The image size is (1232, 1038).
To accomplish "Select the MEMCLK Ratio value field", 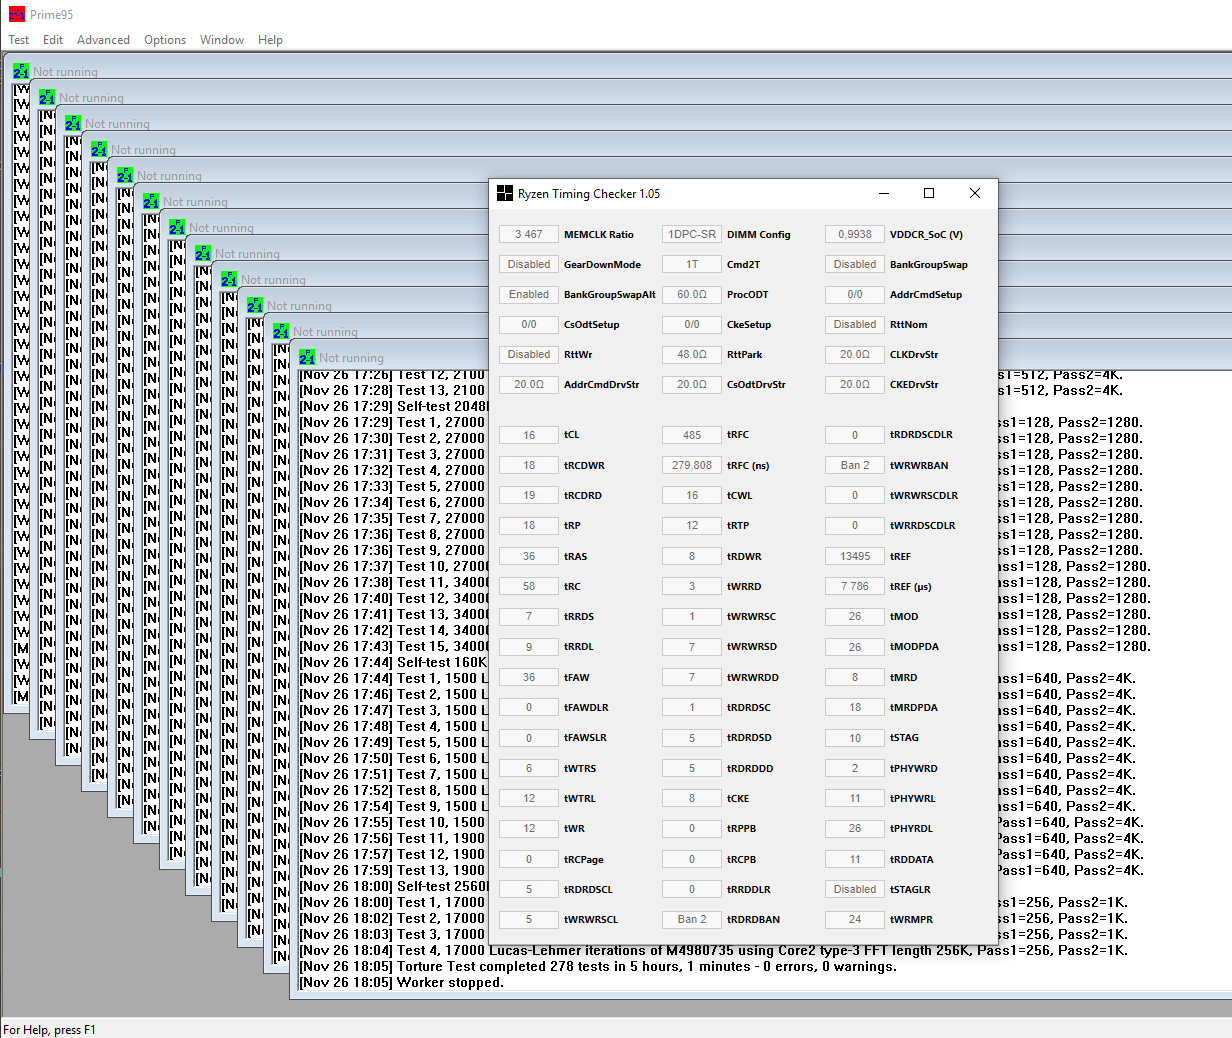I will coord(529,234).
